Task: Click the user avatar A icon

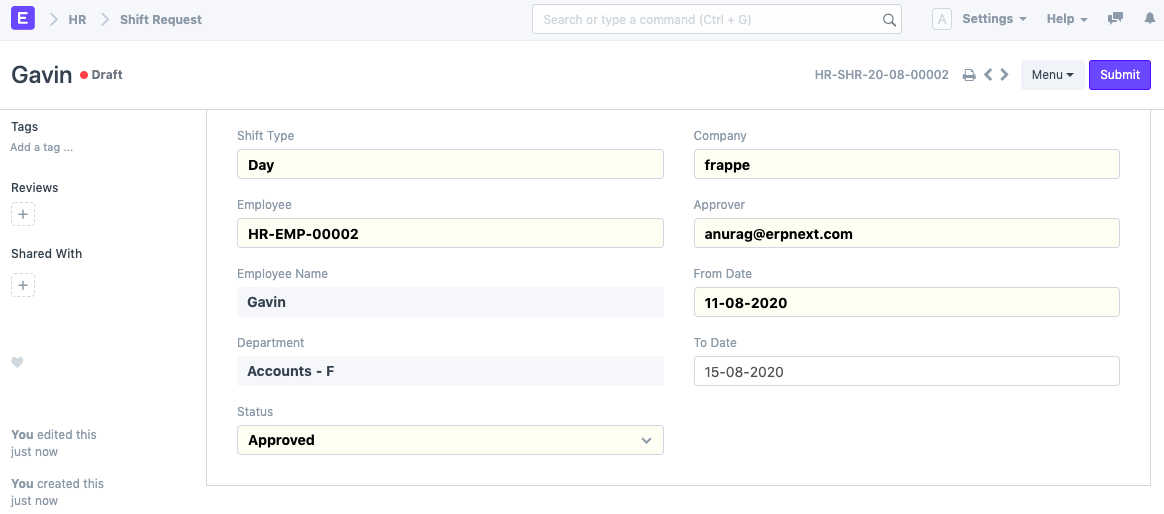Action: coord(941,19)
